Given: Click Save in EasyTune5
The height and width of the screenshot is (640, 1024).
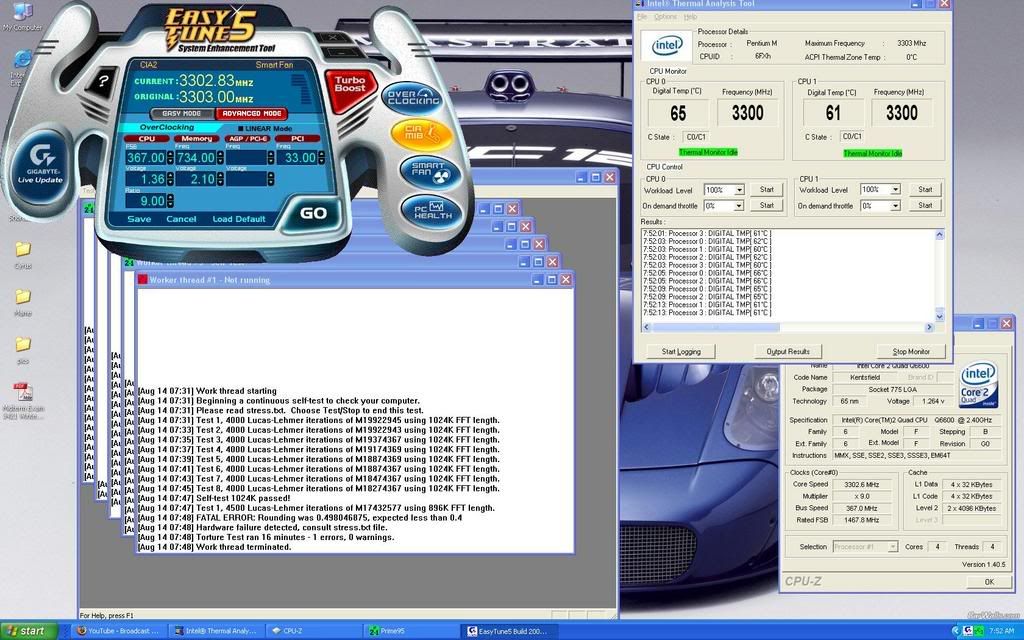Looking at the screenshot, I should coord(139,219).
